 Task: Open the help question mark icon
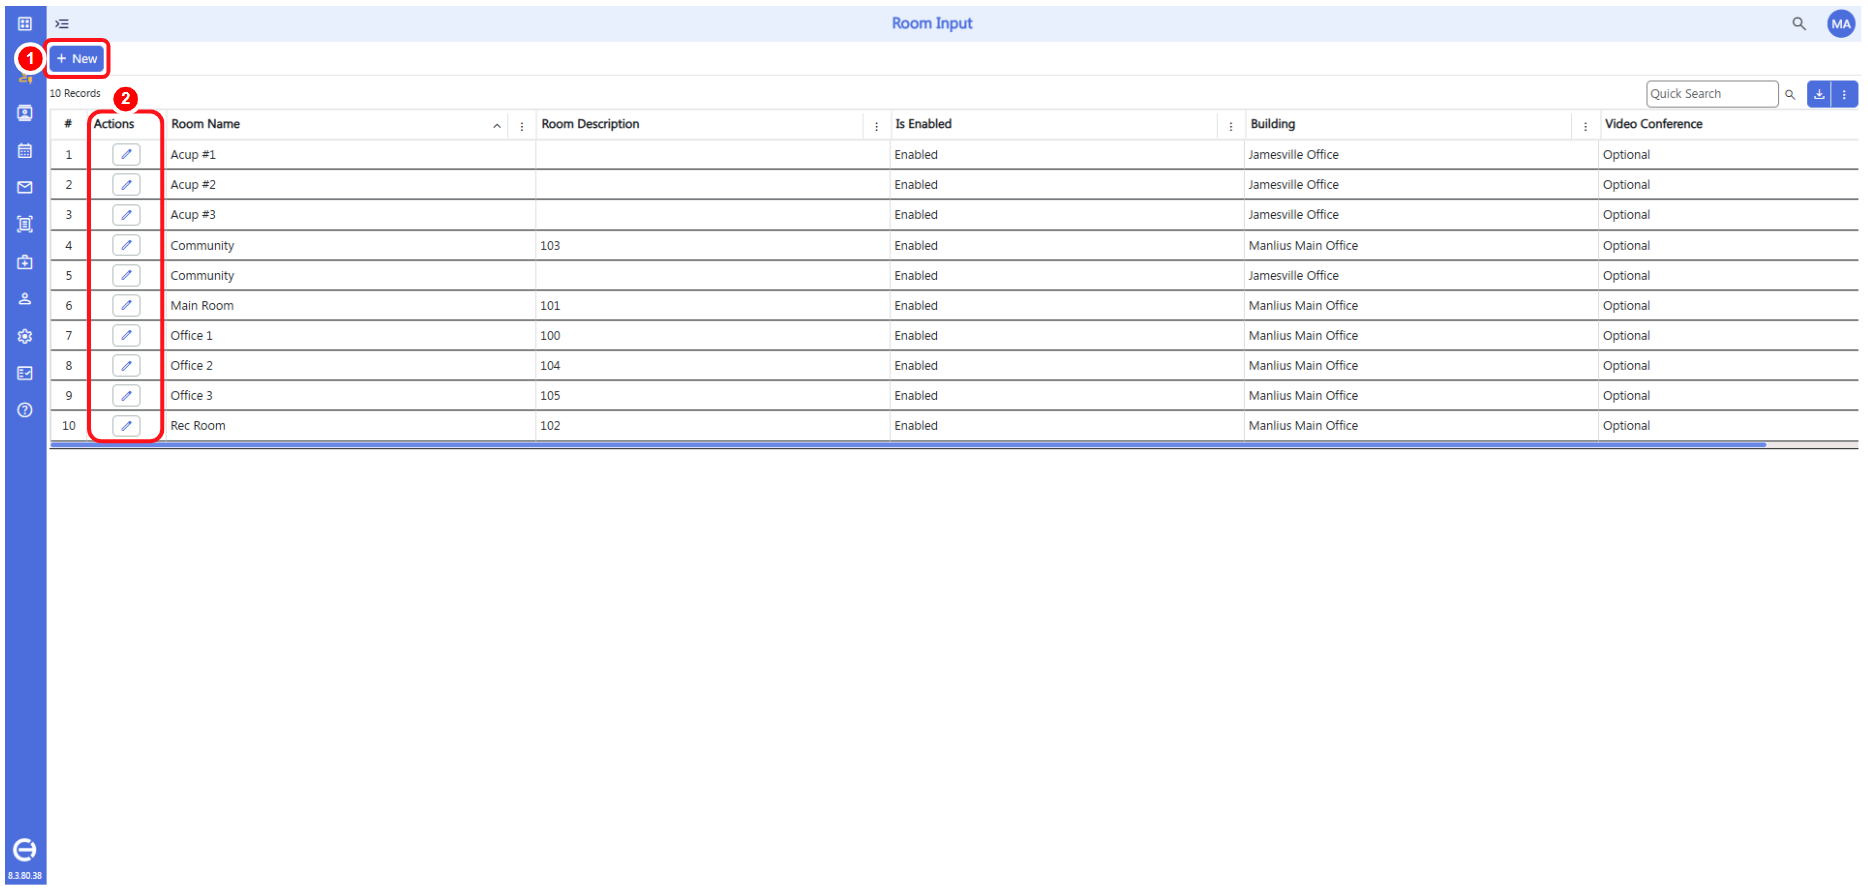(x=25, y=410)
